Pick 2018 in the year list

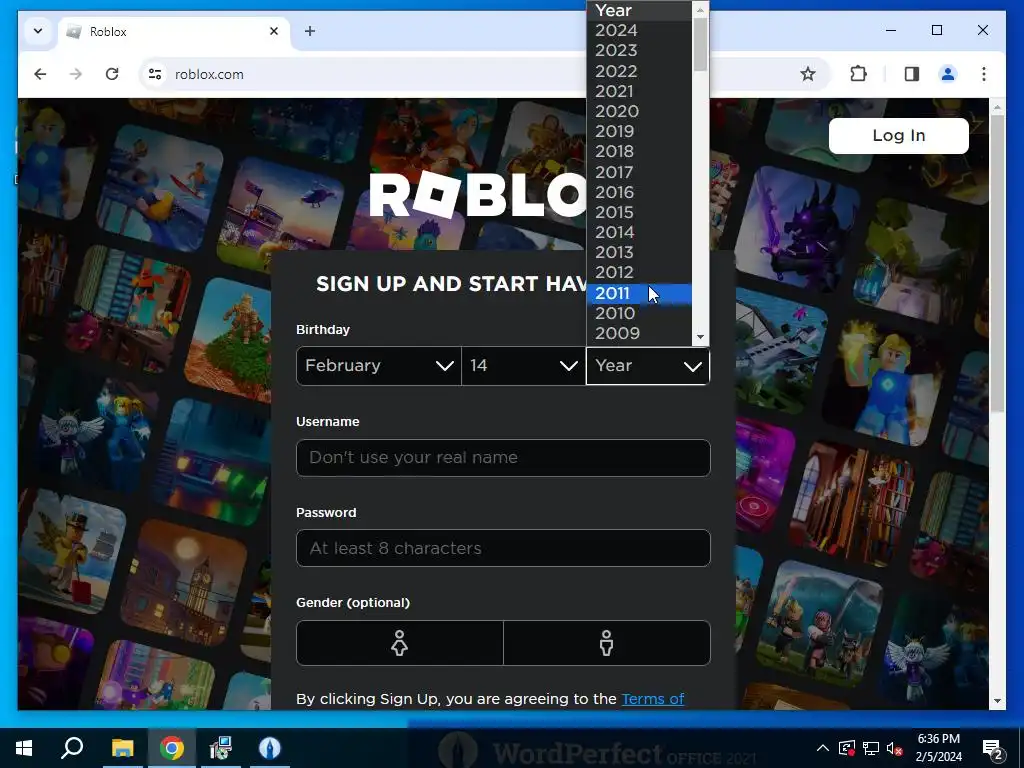coord(639,152)
